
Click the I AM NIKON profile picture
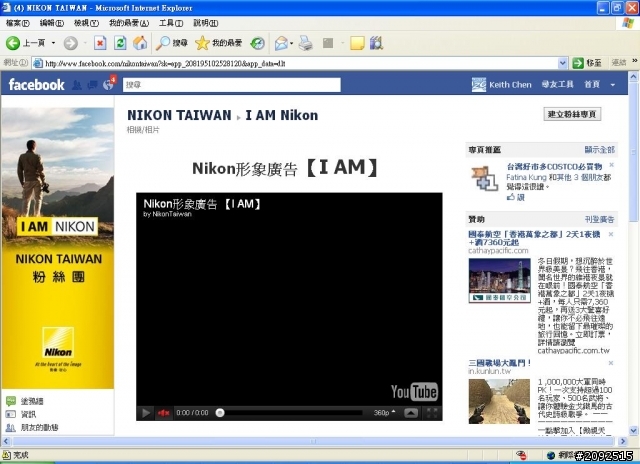coord(58,248)
